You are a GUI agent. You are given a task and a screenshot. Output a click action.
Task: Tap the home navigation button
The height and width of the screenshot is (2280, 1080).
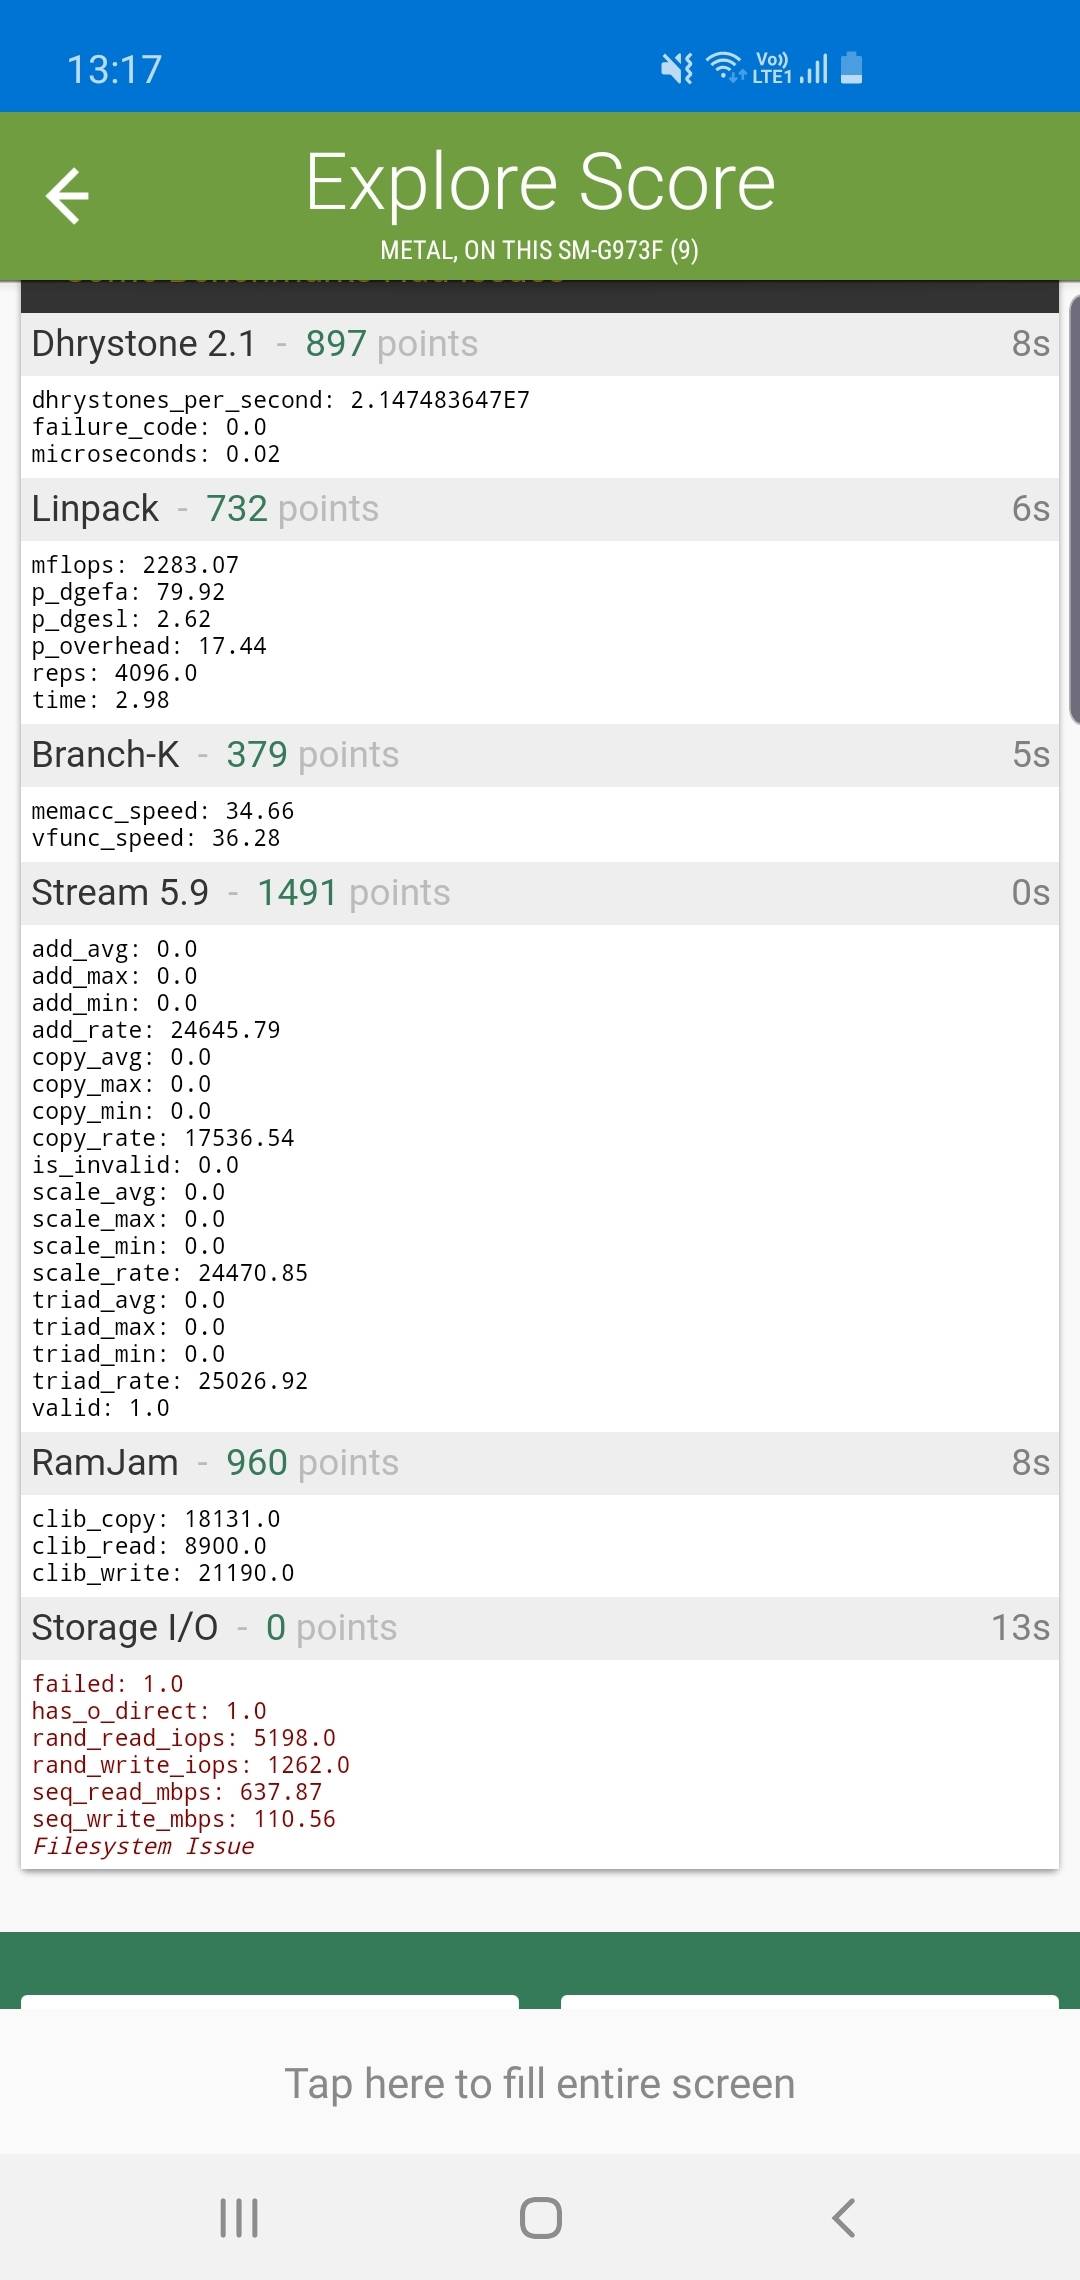coord(541,2217)
